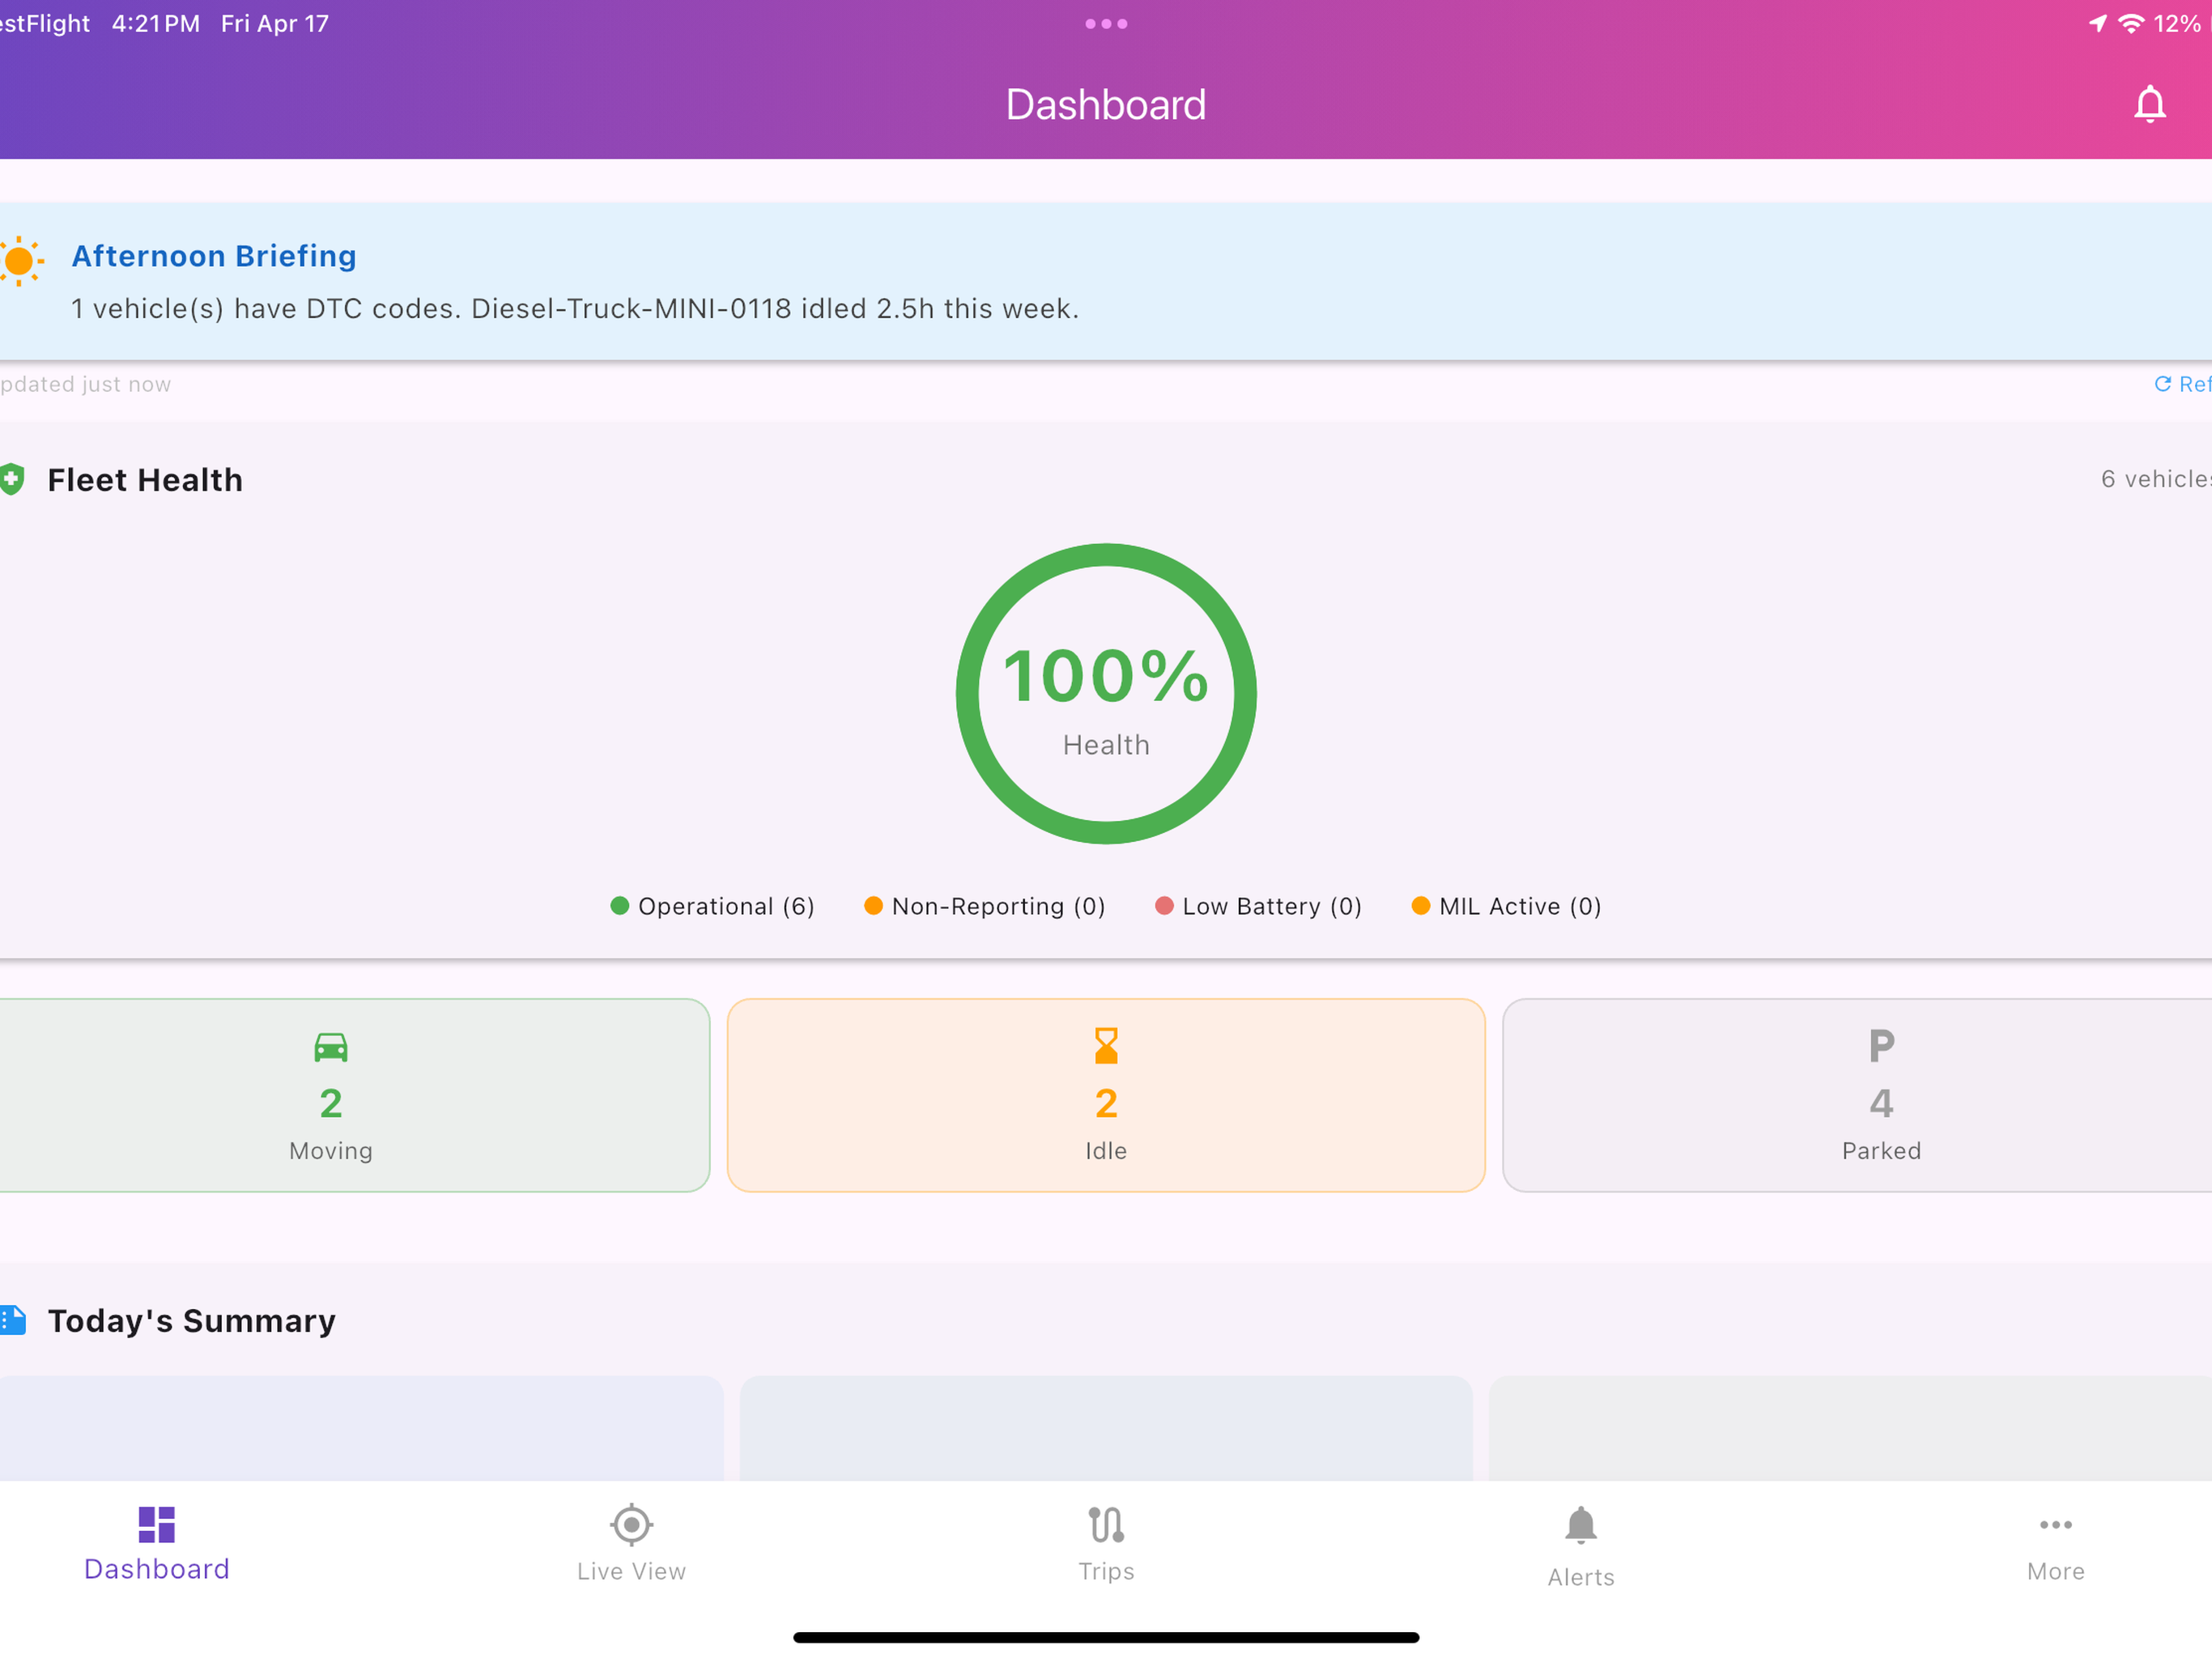Select the MIL Active (0) legend entry
The image size is (2212, 1658).
click(x=1506, y=906)
